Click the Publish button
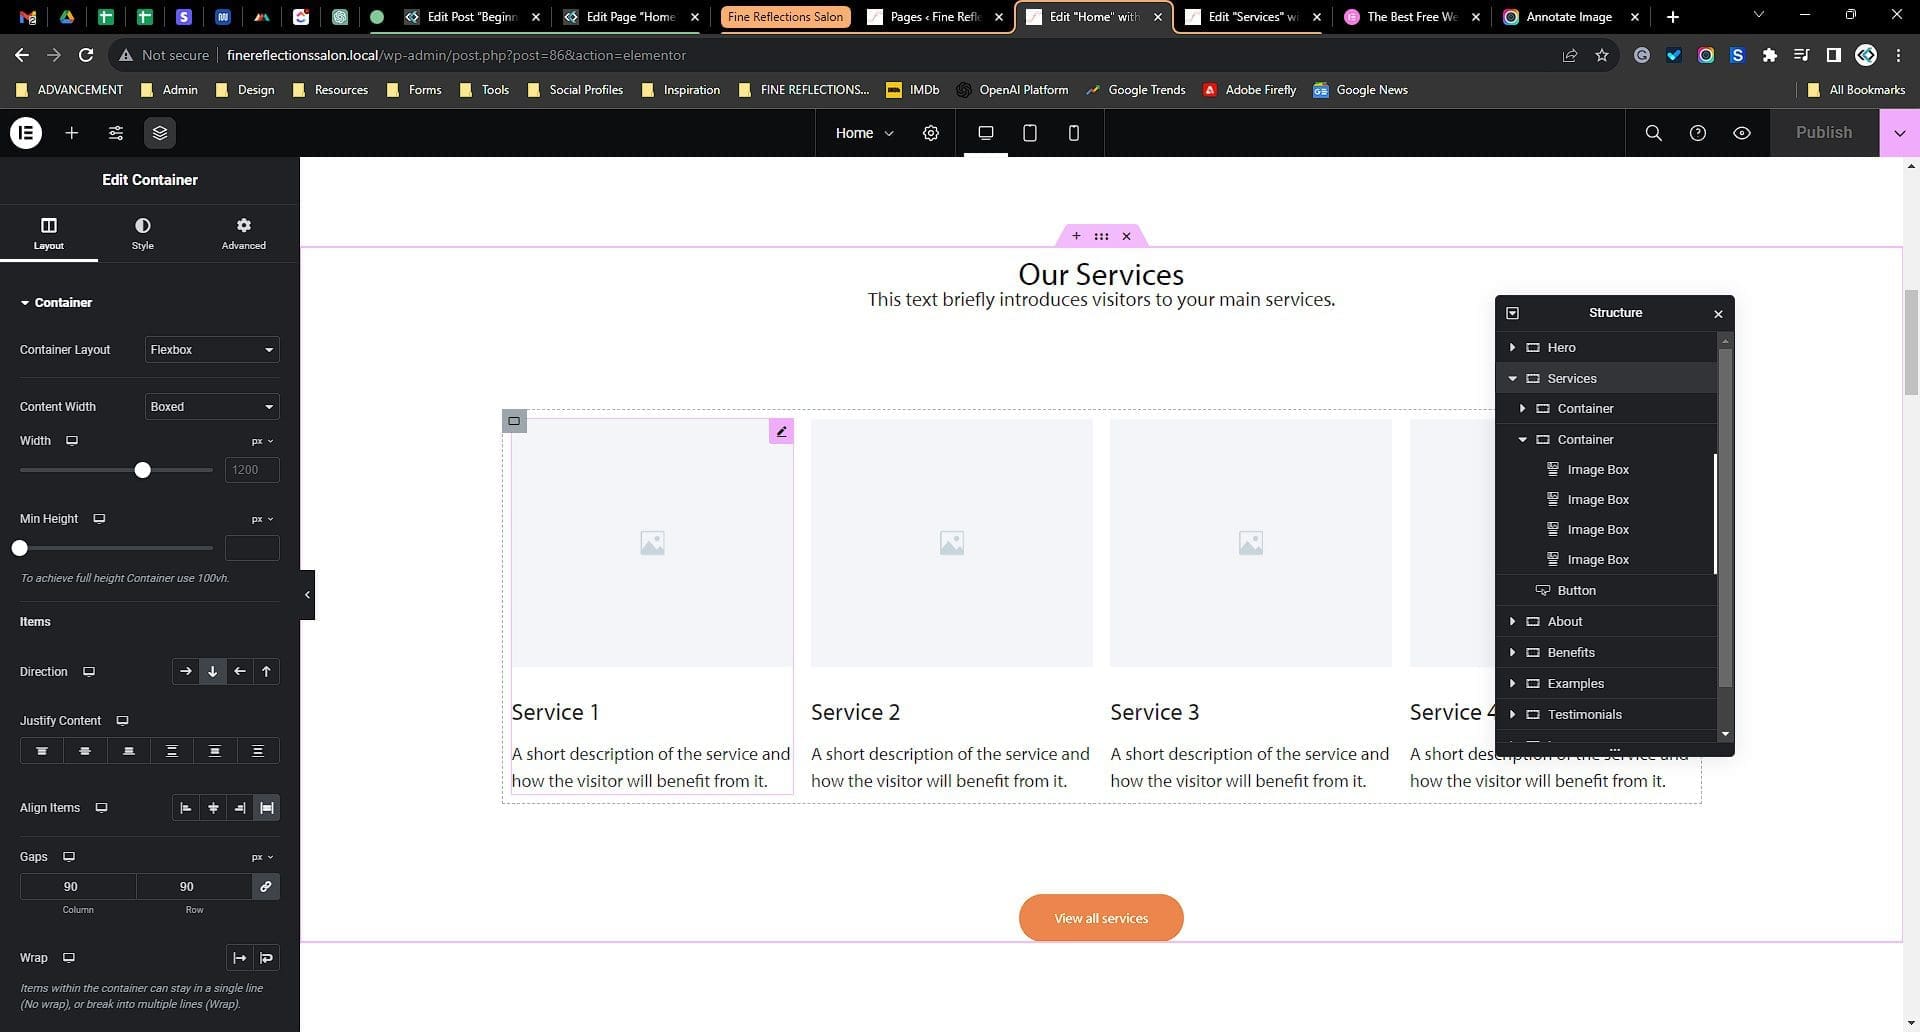This screenshot has width=1920, height=1032. click(x=1823, y=133)
